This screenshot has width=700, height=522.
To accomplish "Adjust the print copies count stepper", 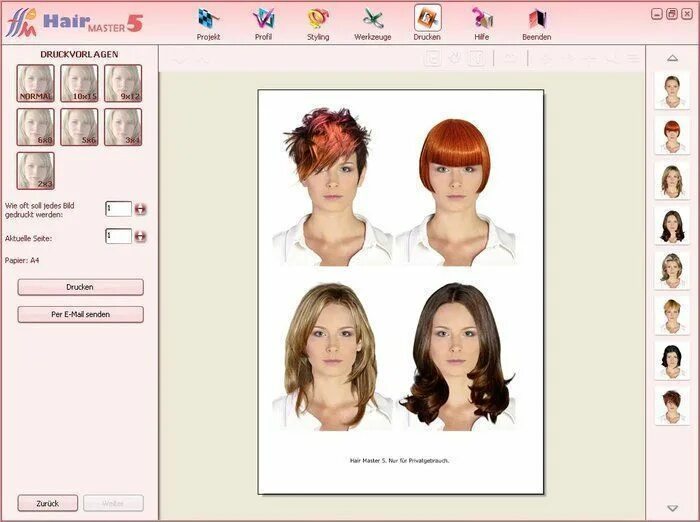I will [x=140, y=208].
